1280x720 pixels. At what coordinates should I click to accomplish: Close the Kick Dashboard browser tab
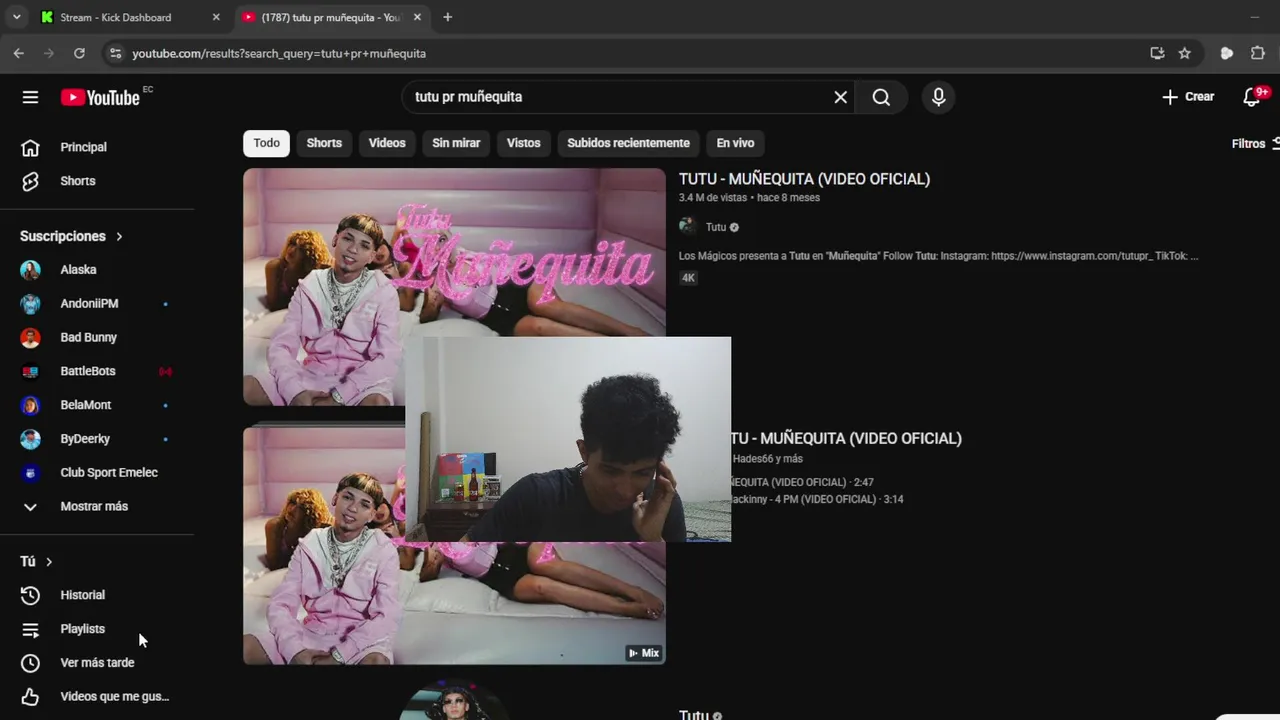click(x=215, y=17)
